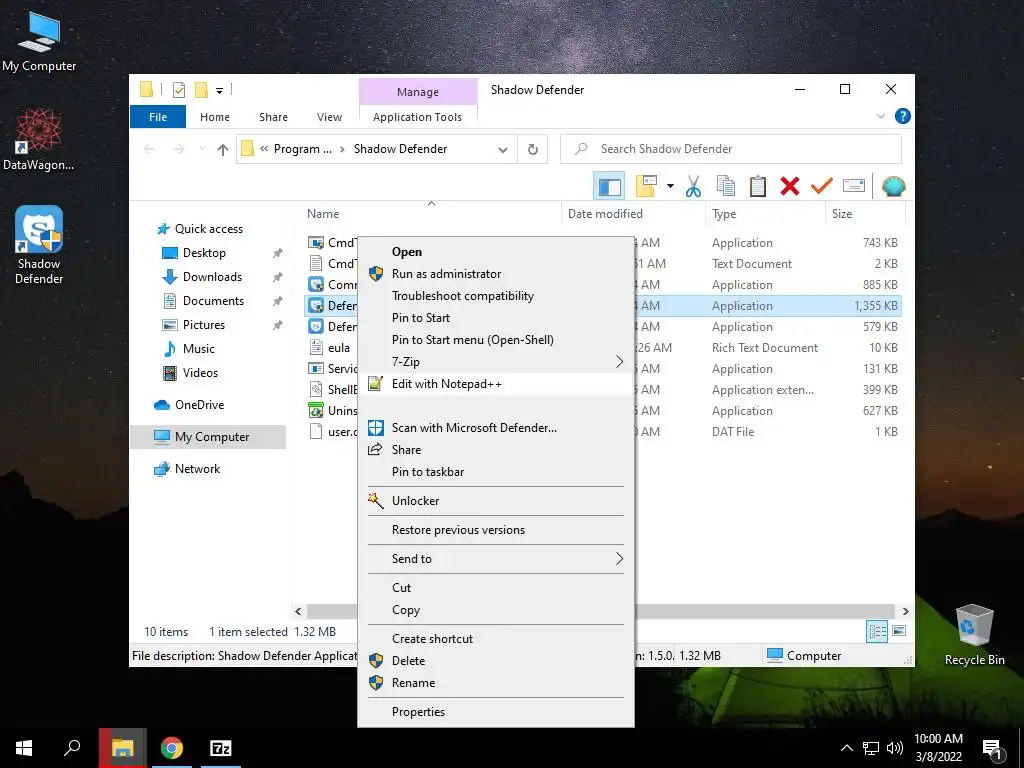Open DataWagon desktop shortcut
The image size is (1024, 768).
pos(39,139)
